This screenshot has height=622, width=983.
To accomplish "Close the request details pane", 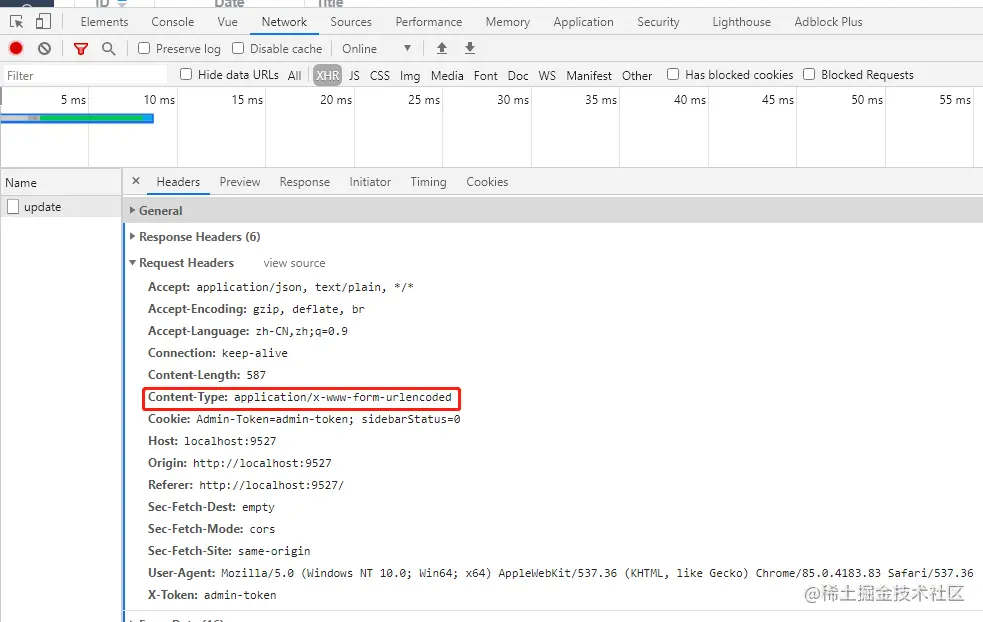I will pos(136,181).
